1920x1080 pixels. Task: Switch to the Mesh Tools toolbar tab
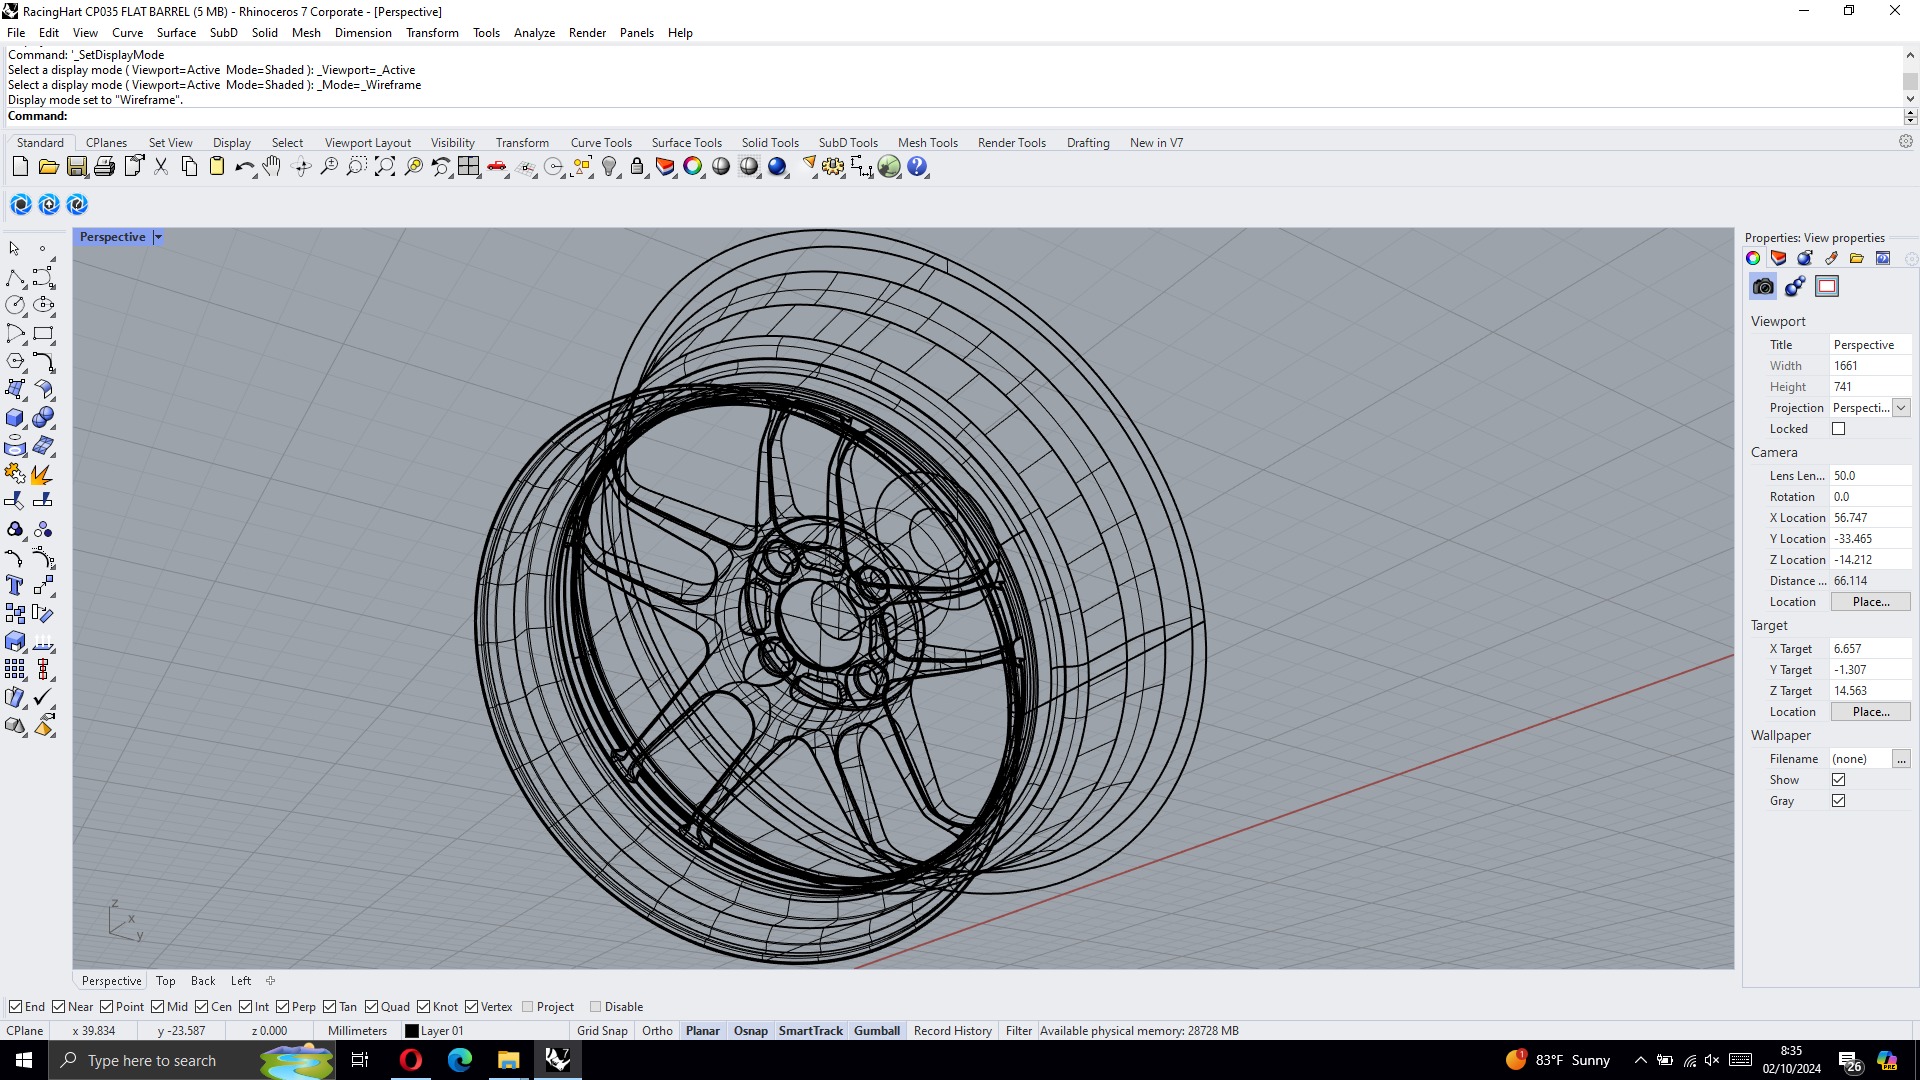tap(927, 143)
